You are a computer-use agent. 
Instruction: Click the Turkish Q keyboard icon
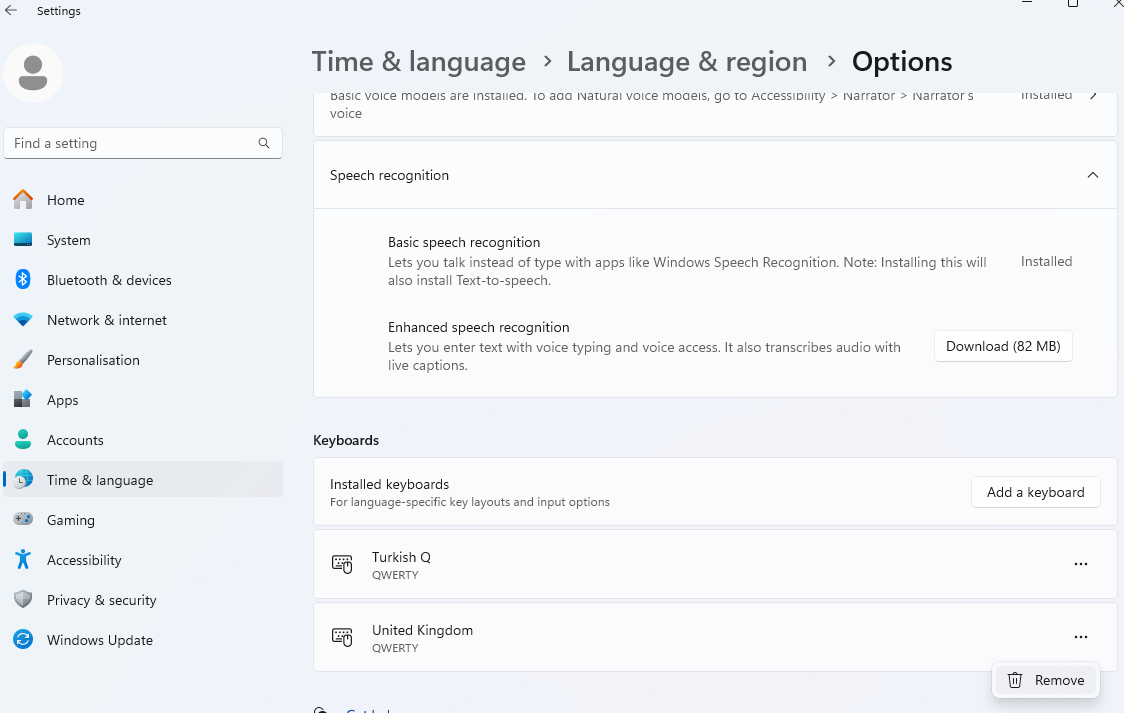[342, 565]
